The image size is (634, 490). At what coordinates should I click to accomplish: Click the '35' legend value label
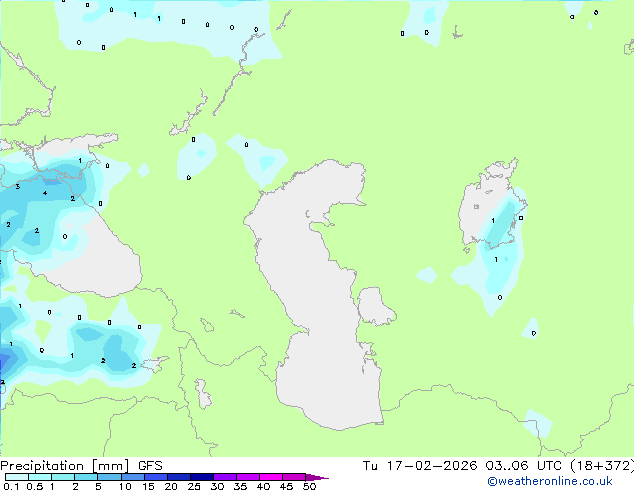[x=240, y=486]
